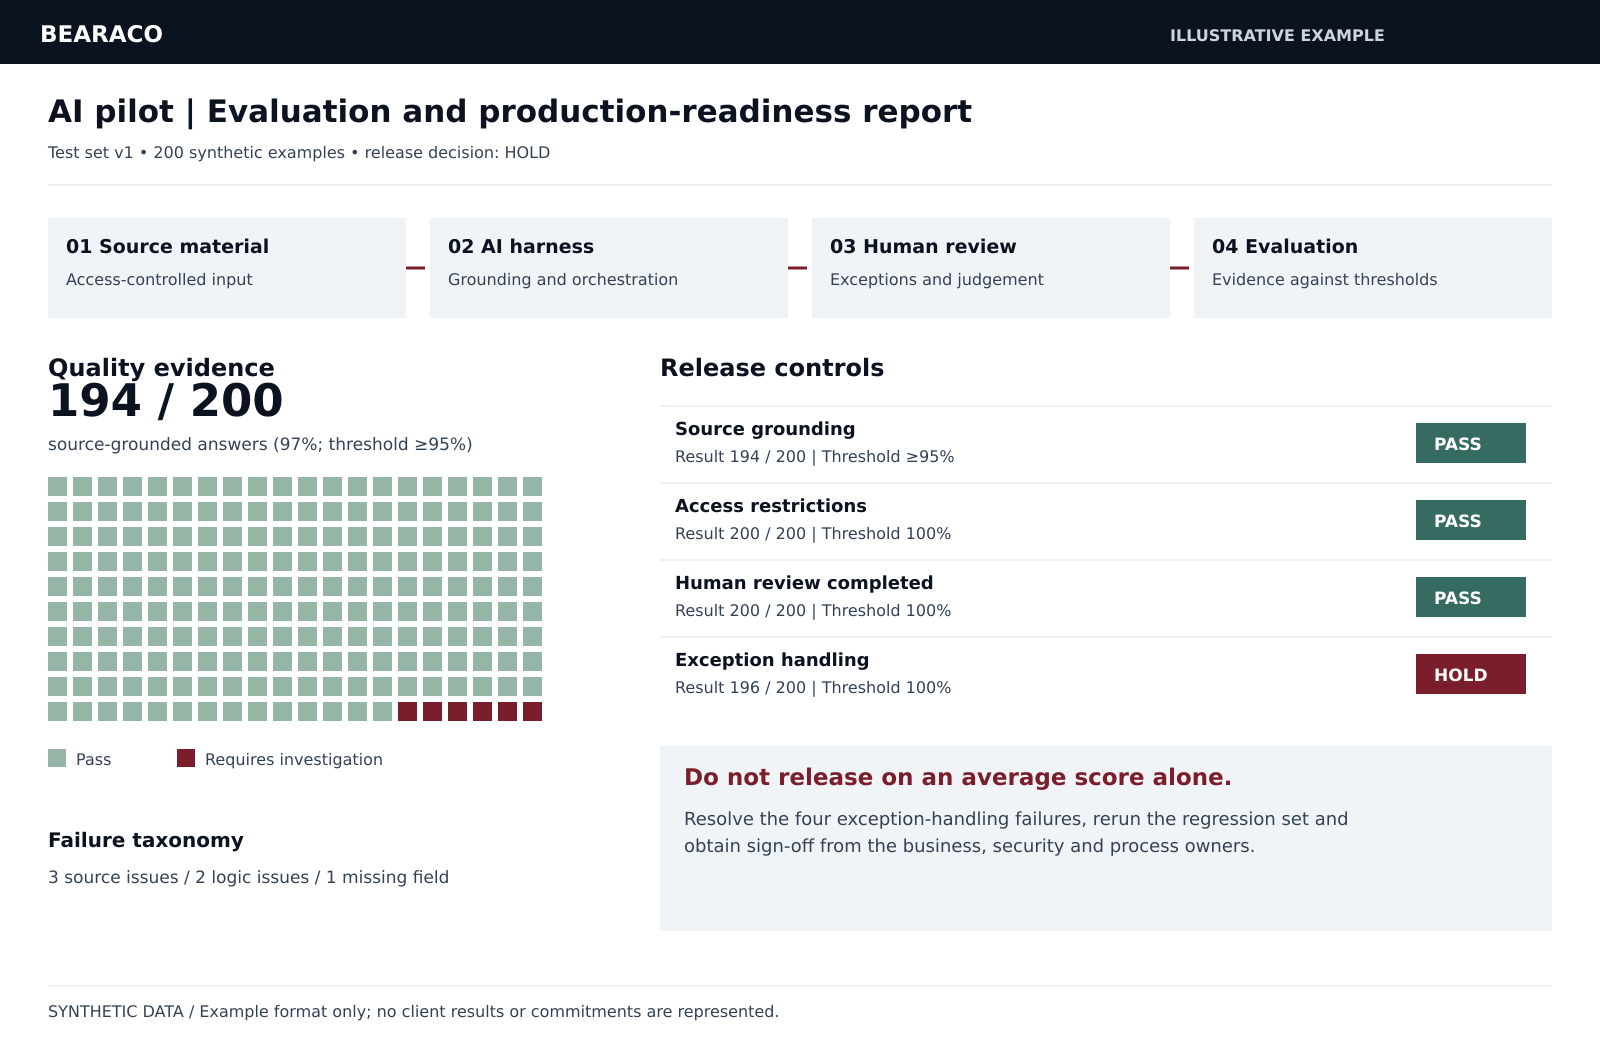Image resolution: width=1600 pixels, height=1040 pixels.
Task: Click the Failure taxonomy heading
Action: pyautogui.click(x=146, y=840)
